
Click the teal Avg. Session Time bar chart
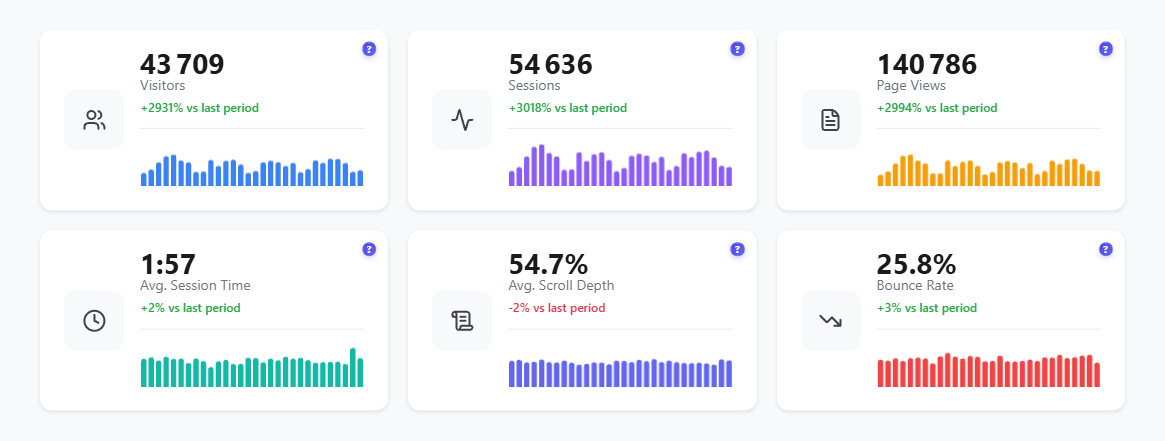252,367
